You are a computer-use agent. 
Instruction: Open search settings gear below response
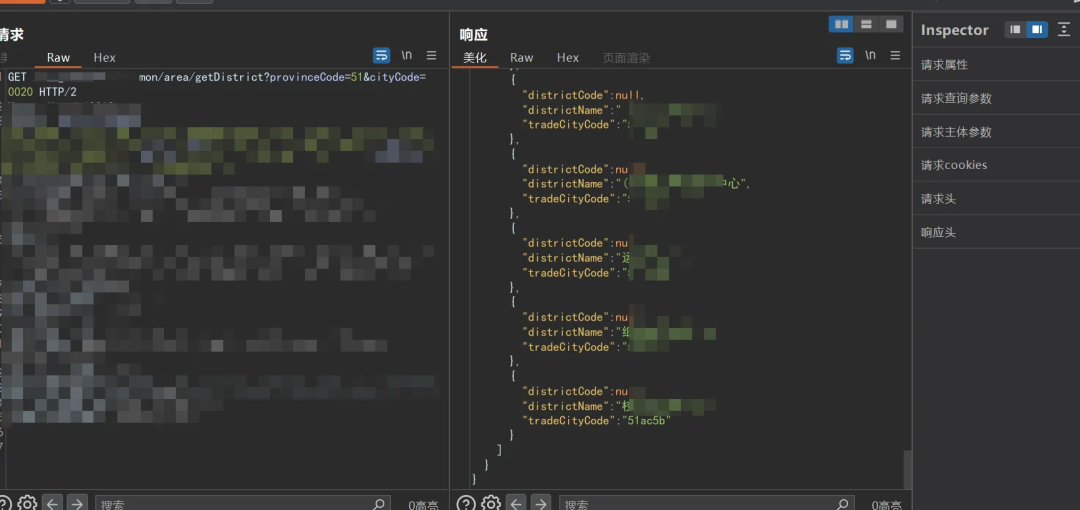point(490,504)
